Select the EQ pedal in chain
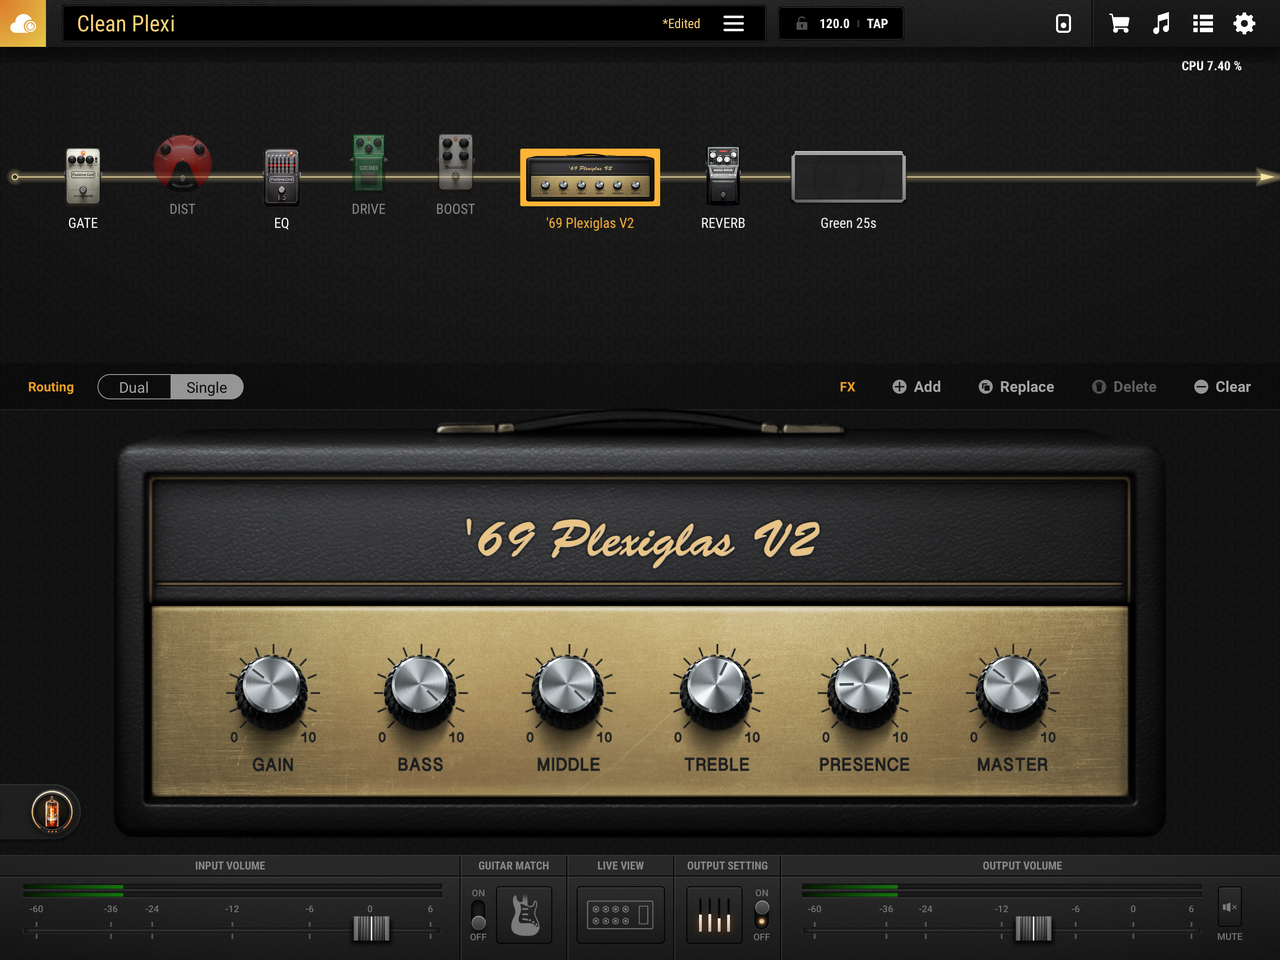The height and width of the screenshot is (960, 1280). click(281, 176)
